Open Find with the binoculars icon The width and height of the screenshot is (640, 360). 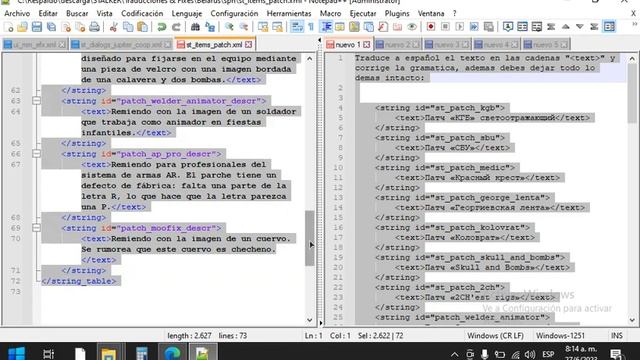pyautogui.click(x=196, y=27)
